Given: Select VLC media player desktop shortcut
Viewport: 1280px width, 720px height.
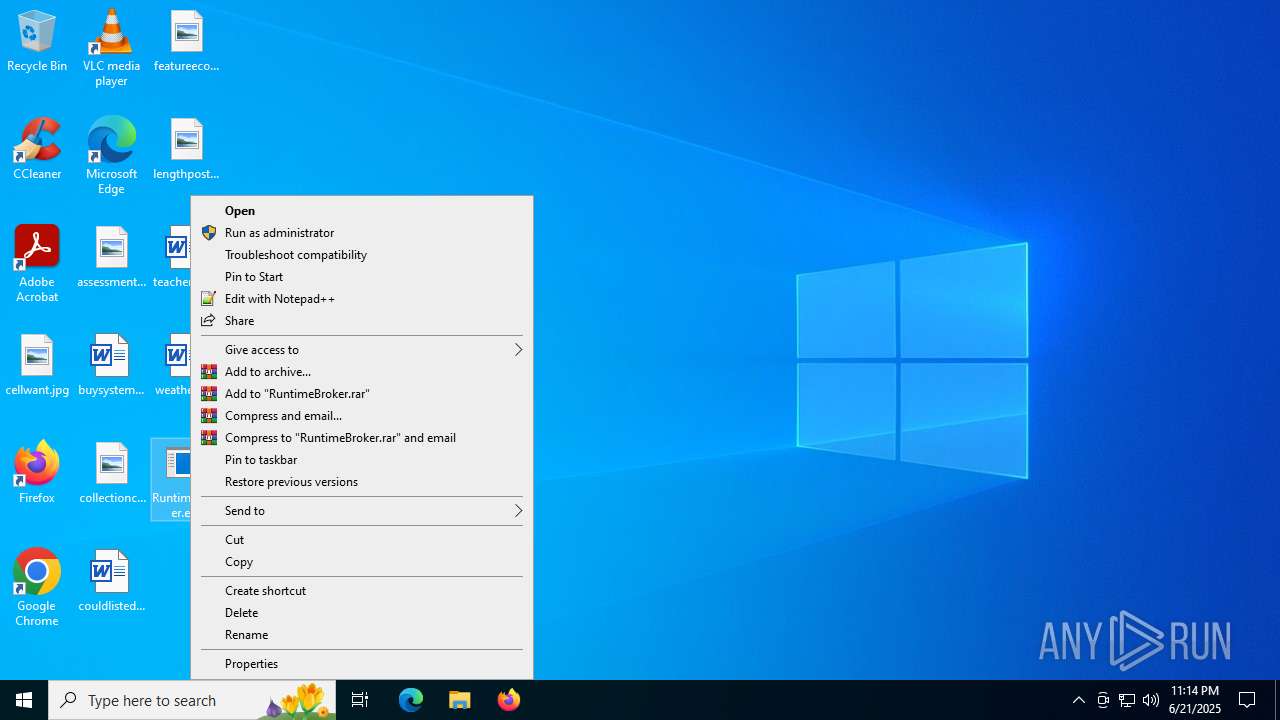Looking at the screenshot, I should [x=111, y=48].
